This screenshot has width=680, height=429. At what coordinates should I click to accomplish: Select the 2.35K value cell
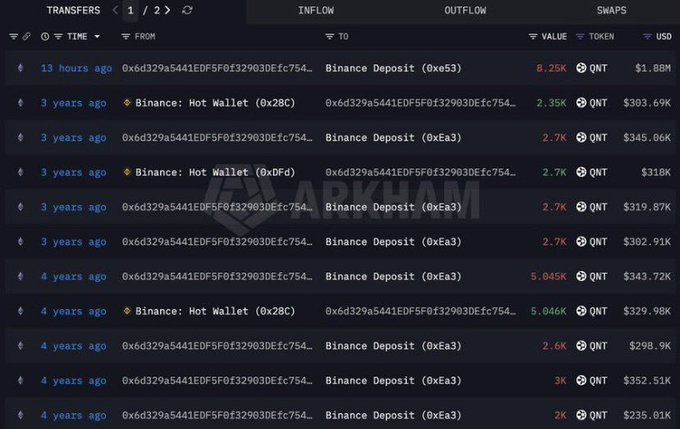point(551,103)
